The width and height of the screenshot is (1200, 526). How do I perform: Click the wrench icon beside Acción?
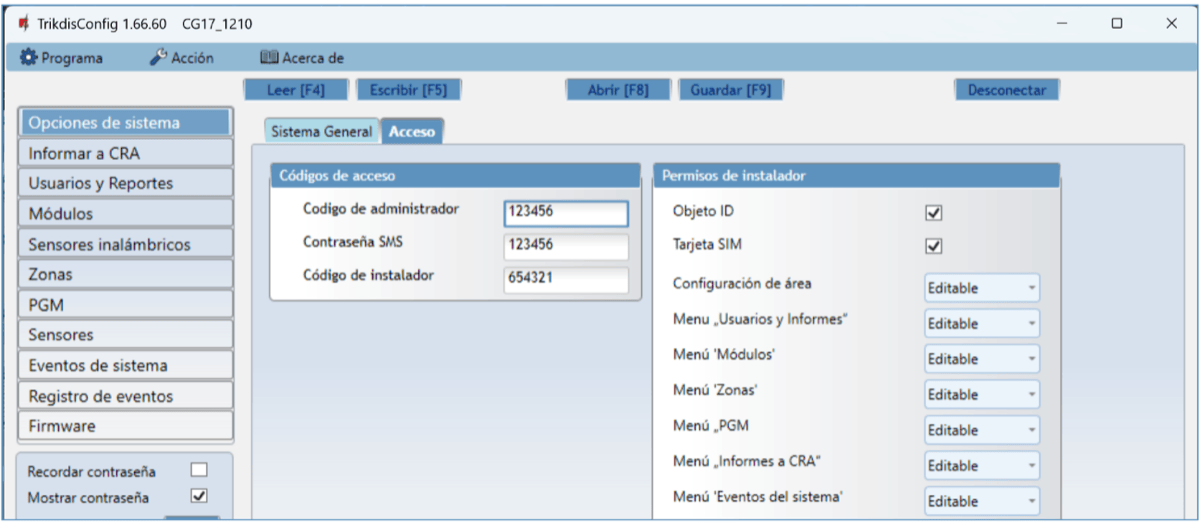coord(158,58)
